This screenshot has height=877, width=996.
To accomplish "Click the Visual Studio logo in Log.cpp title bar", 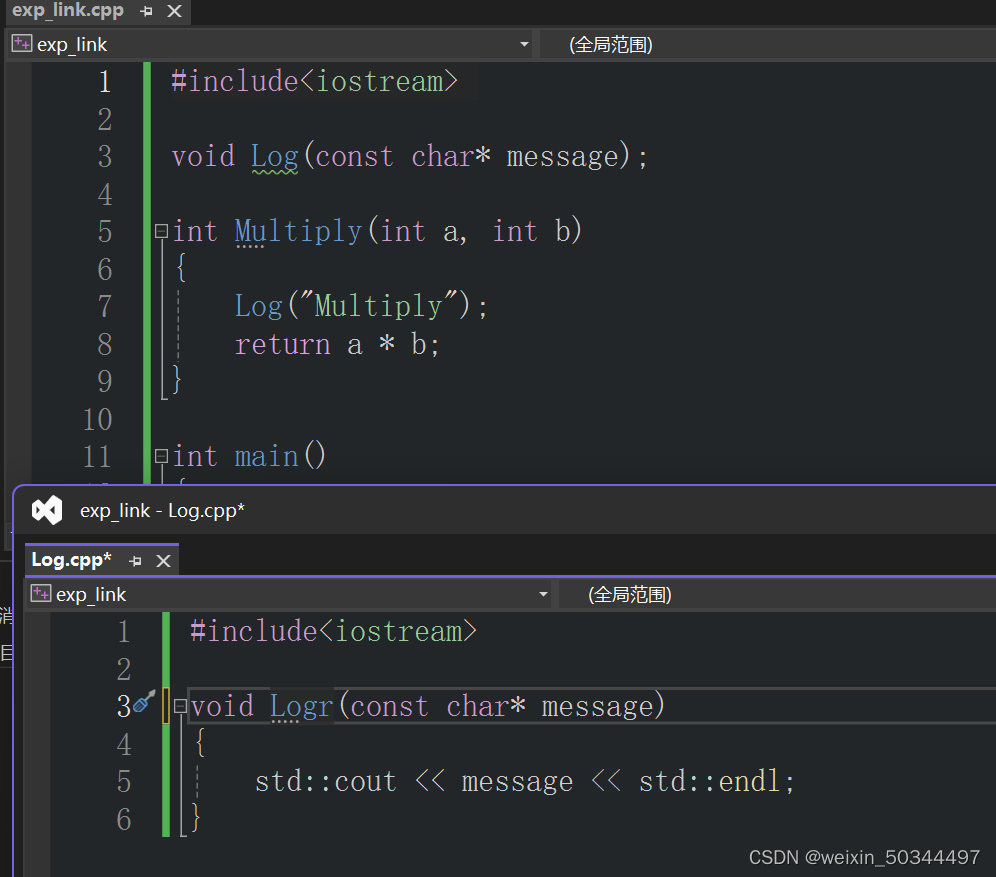I will pyautogui.click(x=46, y=510).
